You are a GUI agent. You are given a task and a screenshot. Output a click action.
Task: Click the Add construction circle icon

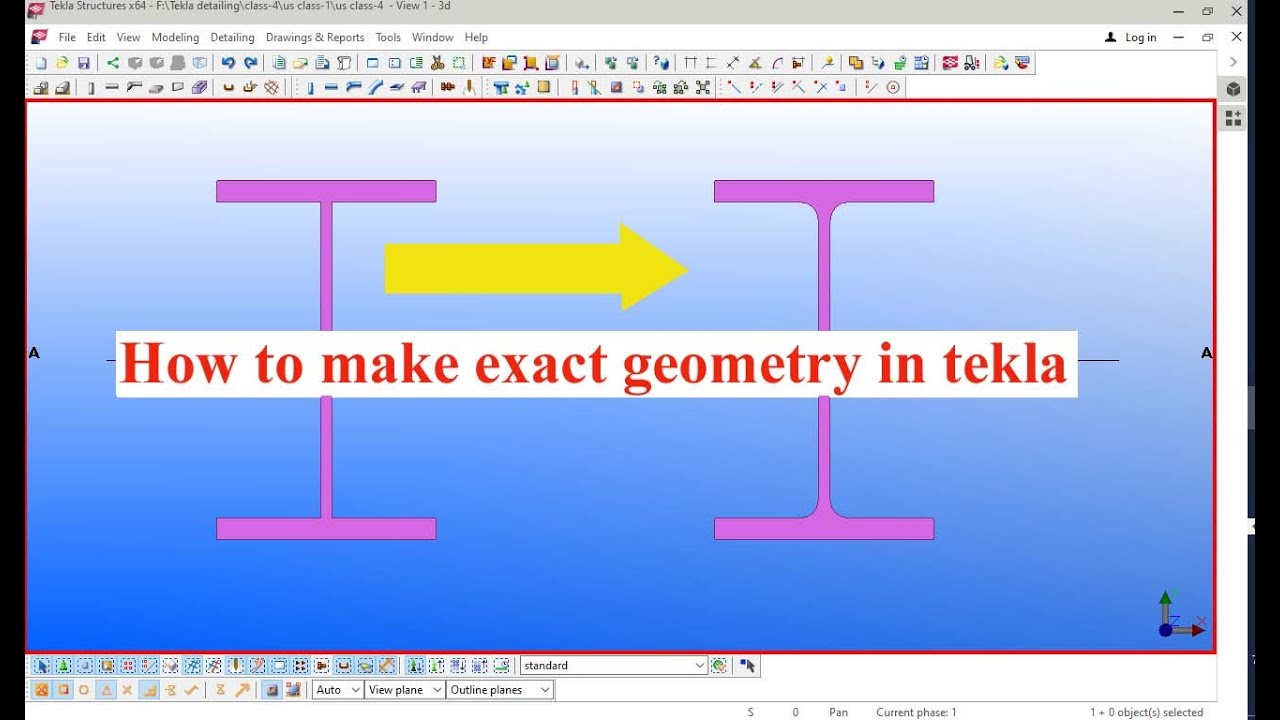pos(893,87)
